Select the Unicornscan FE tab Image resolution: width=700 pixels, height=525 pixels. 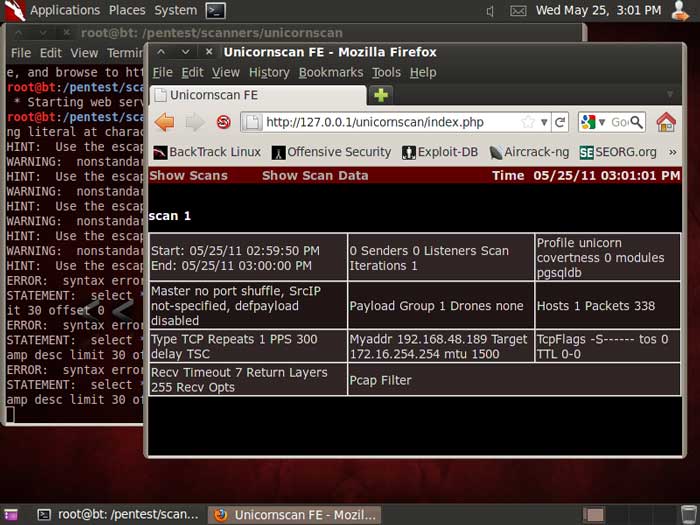[x=258, y=95]
